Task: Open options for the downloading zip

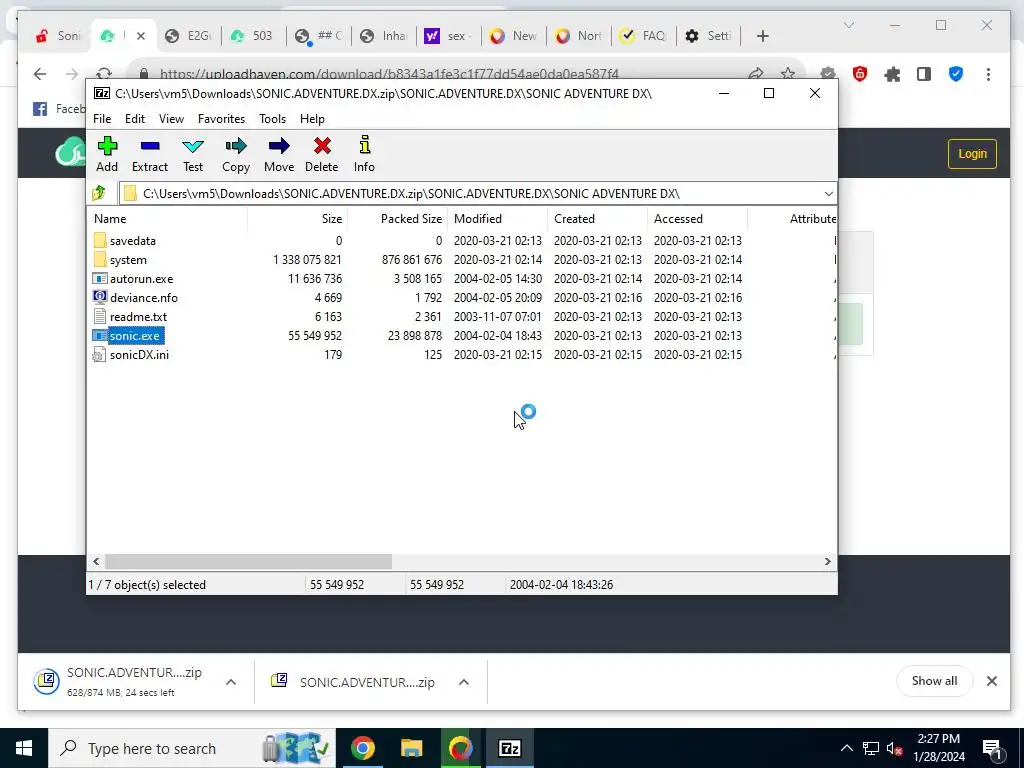Action: pyautogui.click(x=231, y=682)
